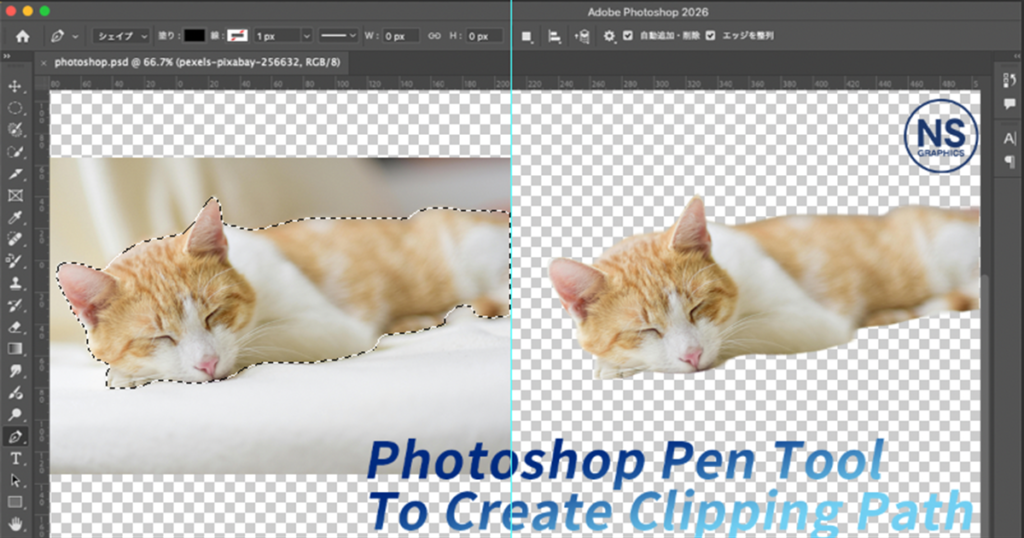Pick the Eyedropper tool

pyautogui.click(x=15, y=218)
